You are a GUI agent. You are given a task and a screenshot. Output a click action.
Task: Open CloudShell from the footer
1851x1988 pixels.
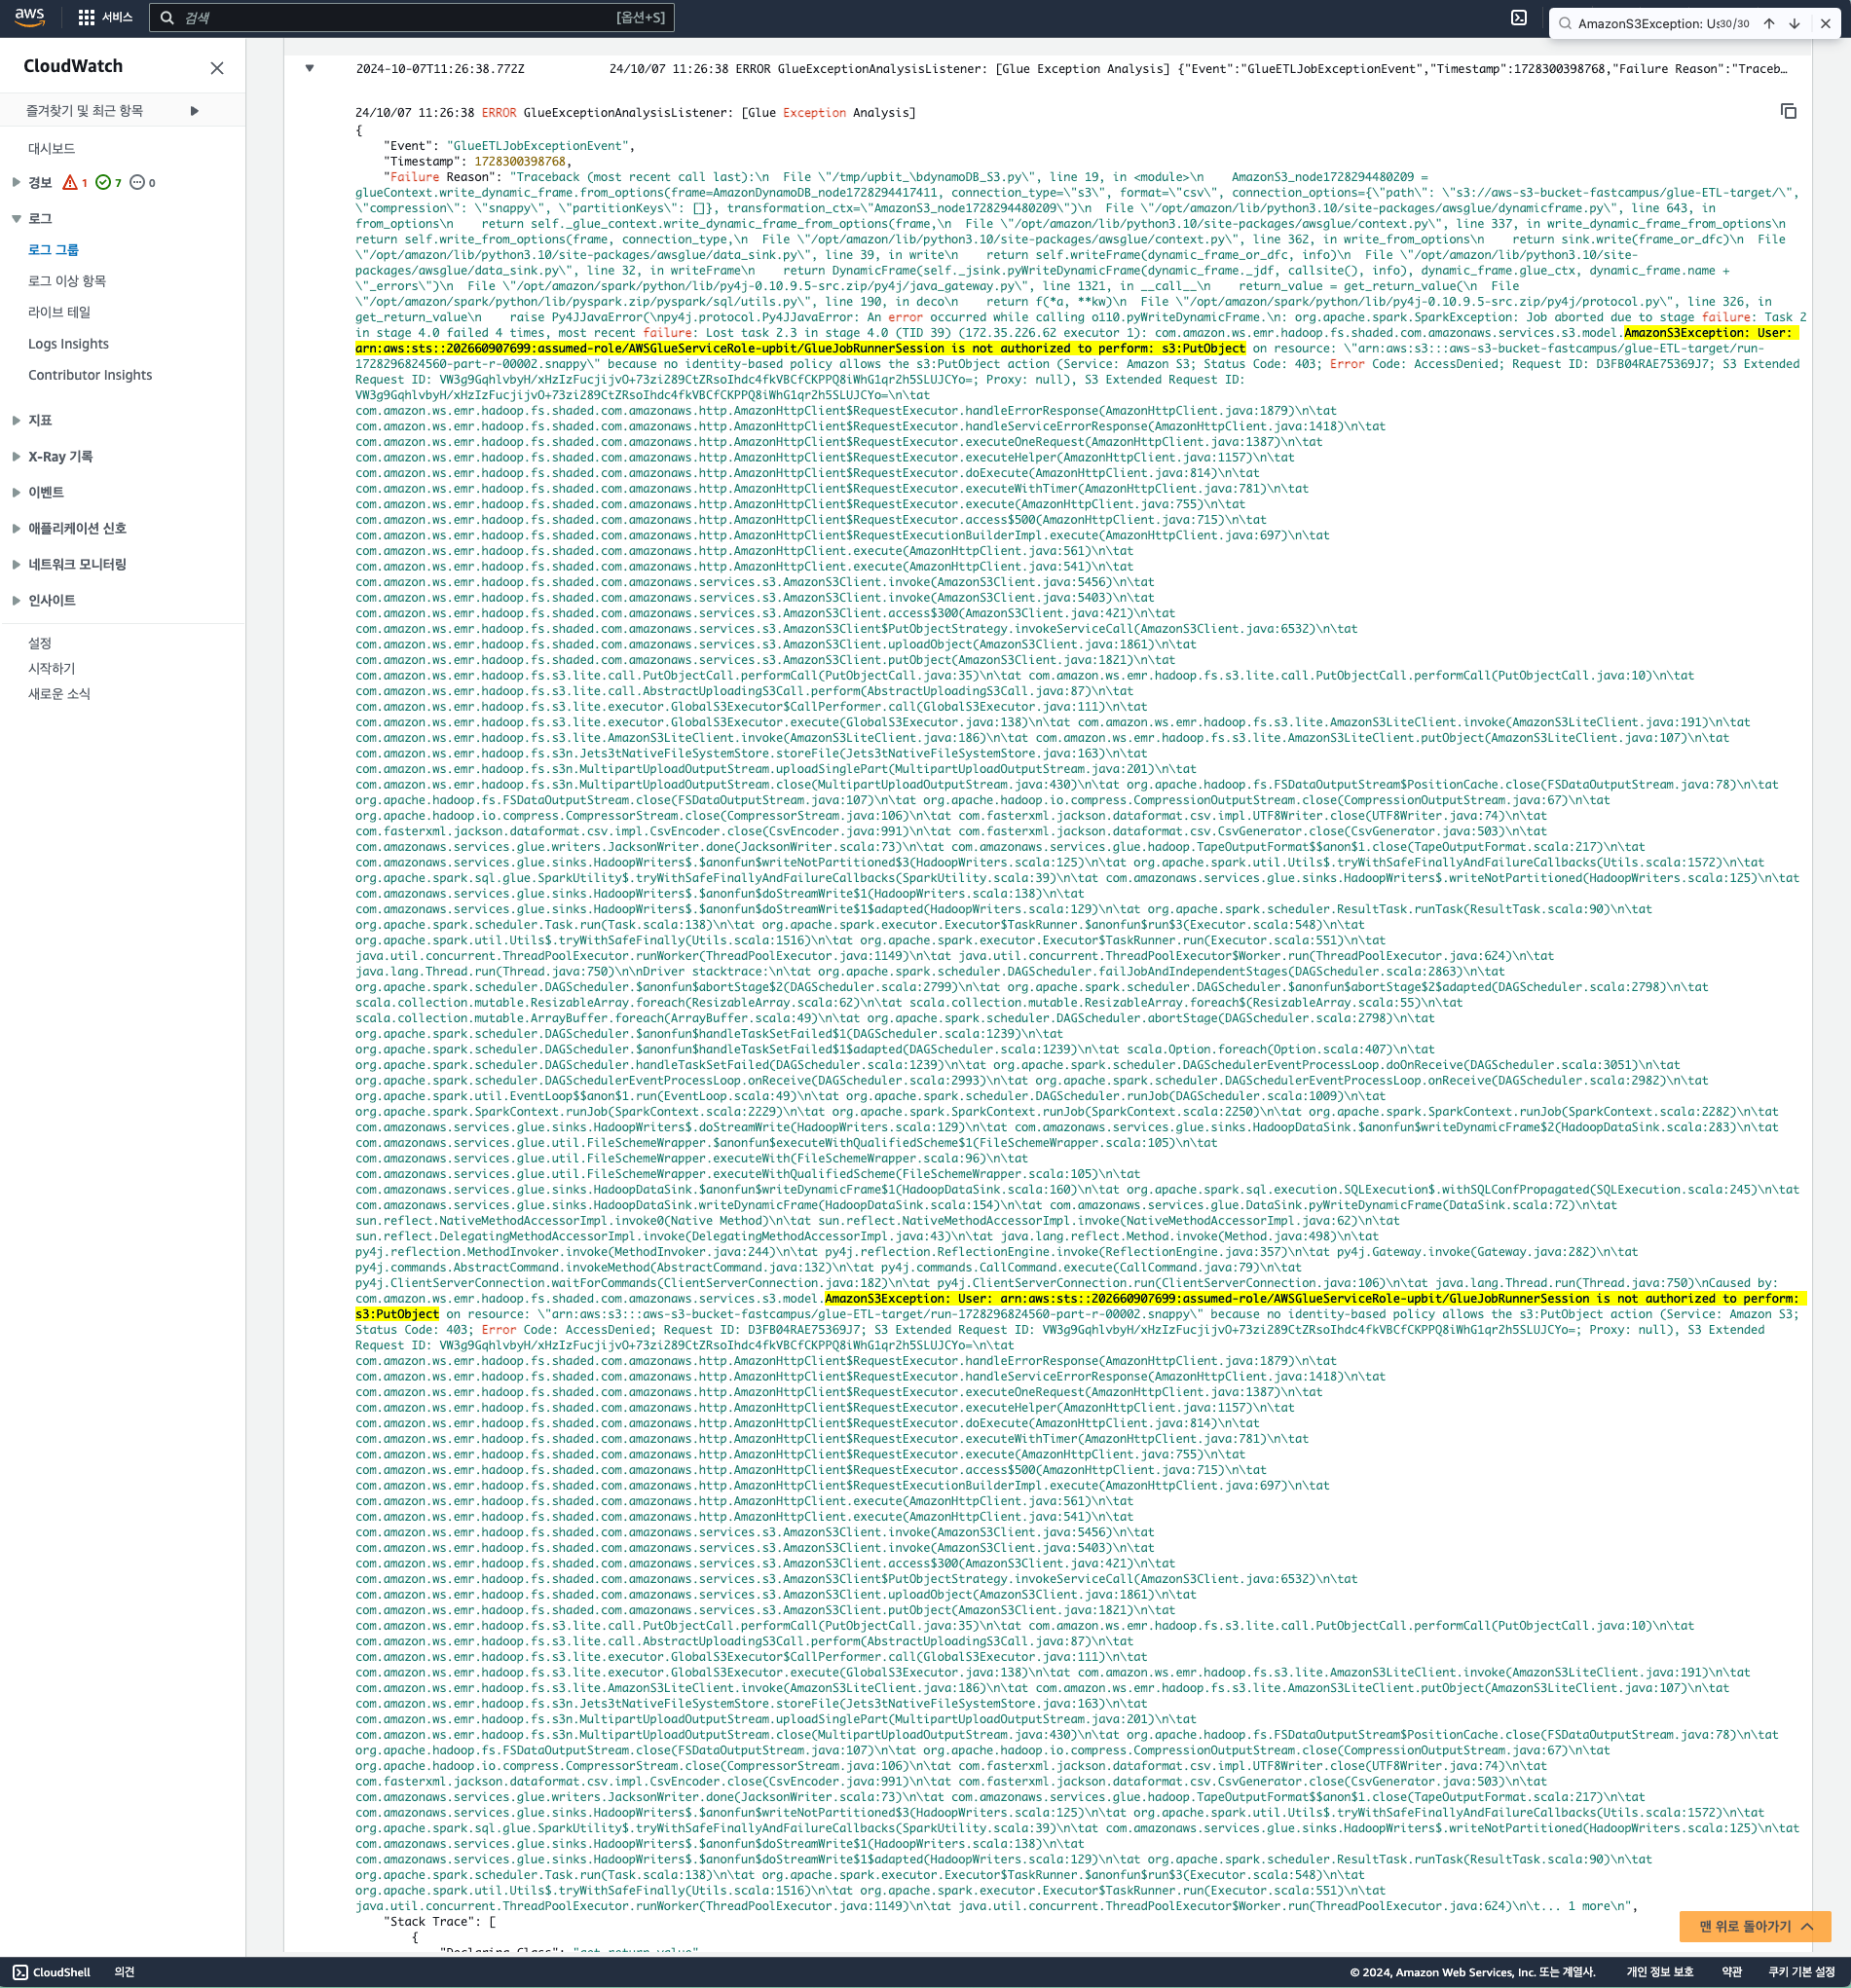(x=52, y=1972)
